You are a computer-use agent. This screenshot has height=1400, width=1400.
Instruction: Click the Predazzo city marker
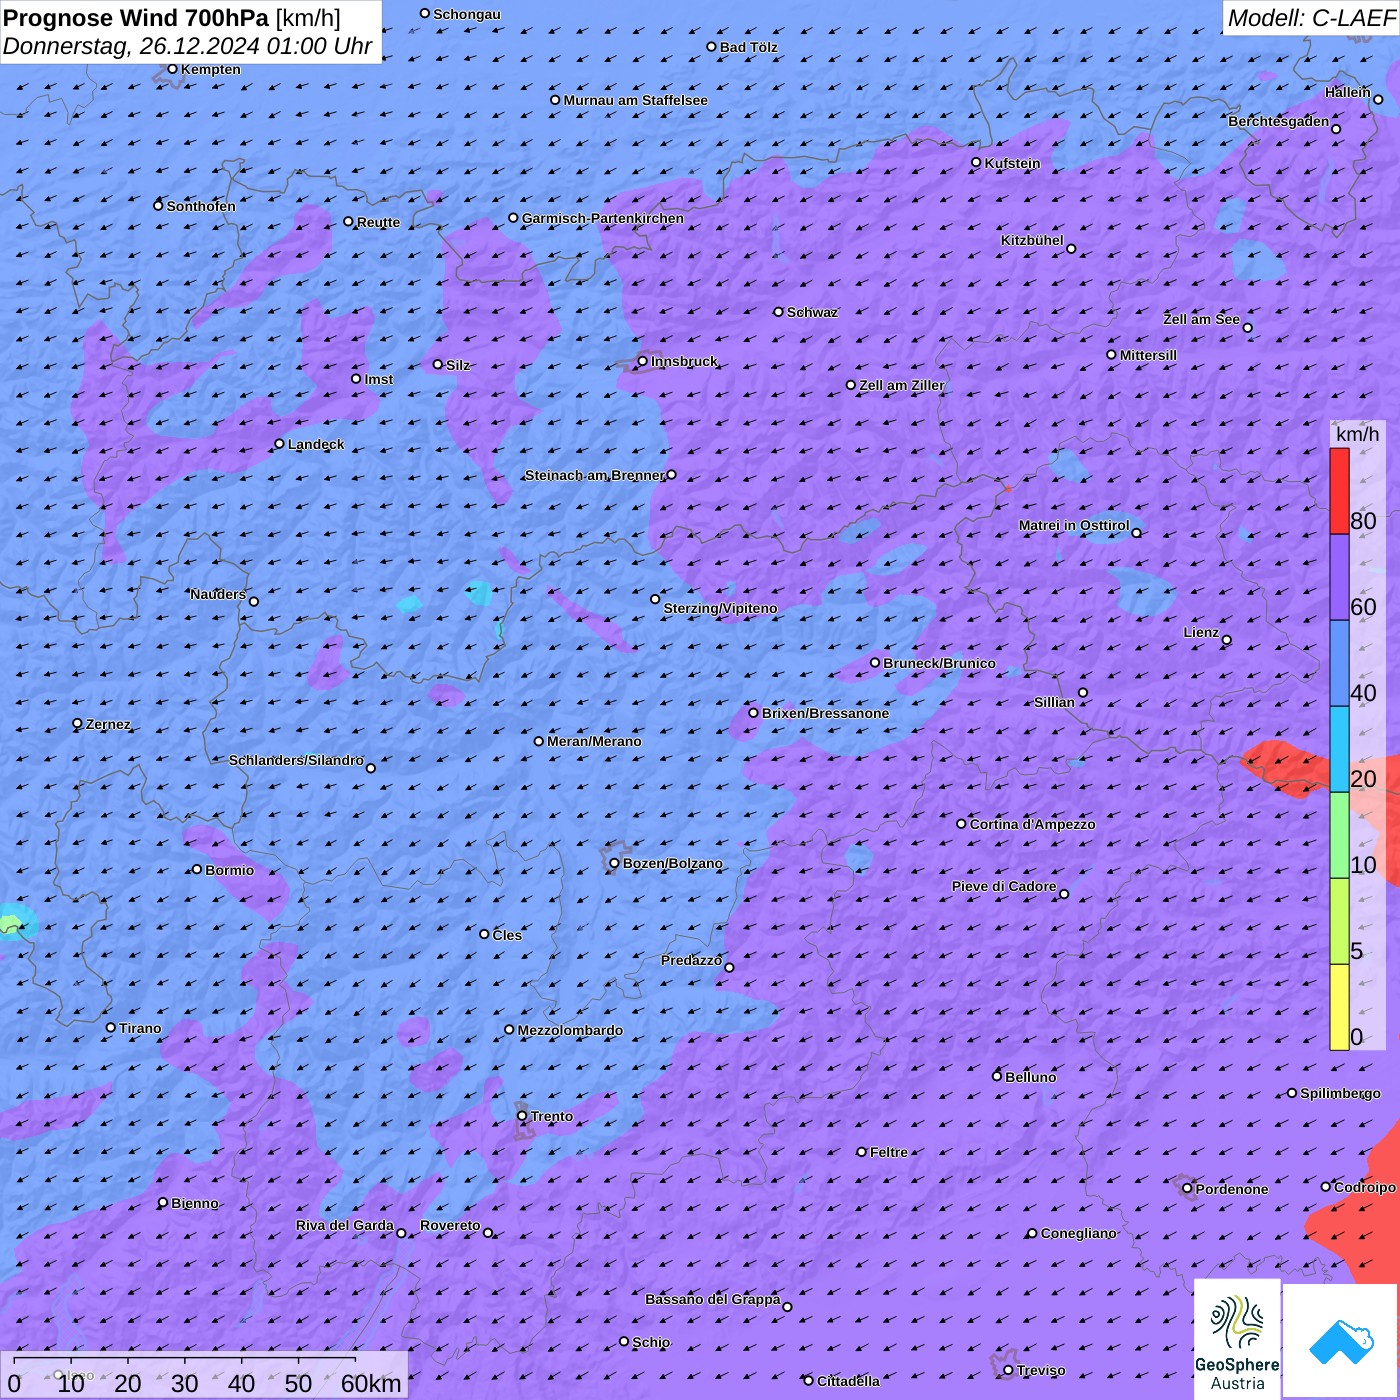click(729, 967)
